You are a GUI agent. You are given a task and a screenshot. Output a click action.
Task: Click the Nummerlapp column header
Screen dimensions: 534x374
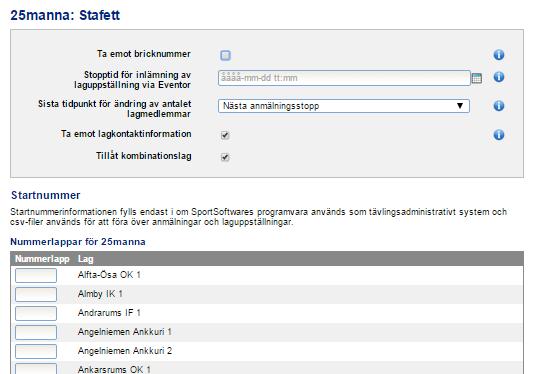point(42,259)
